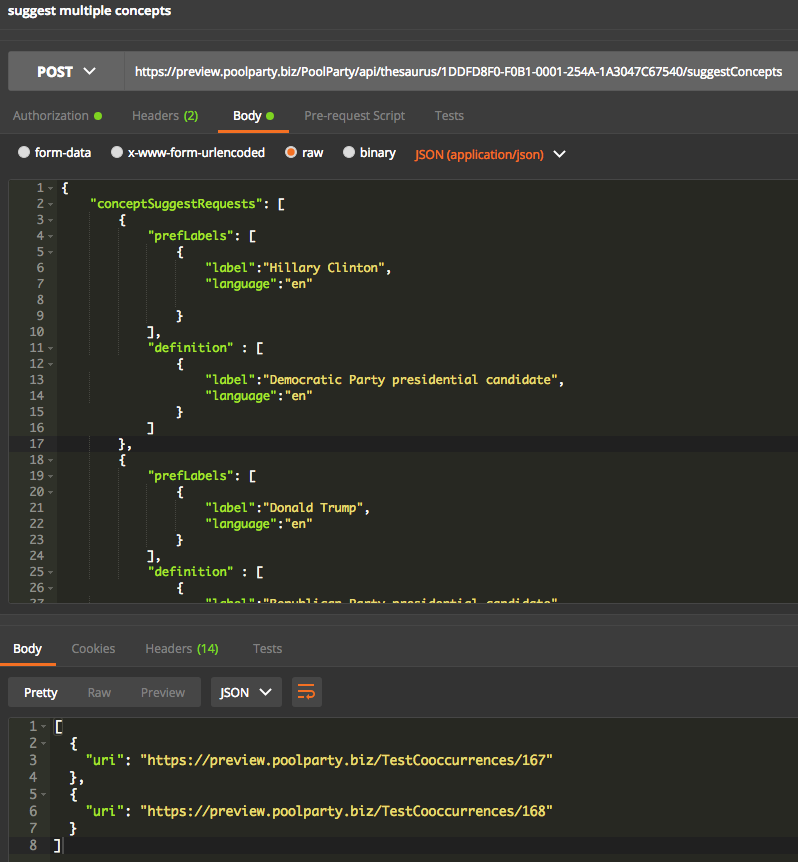Click into the request URL field
This screenshot has height=862, width=798.
[458, 72]
